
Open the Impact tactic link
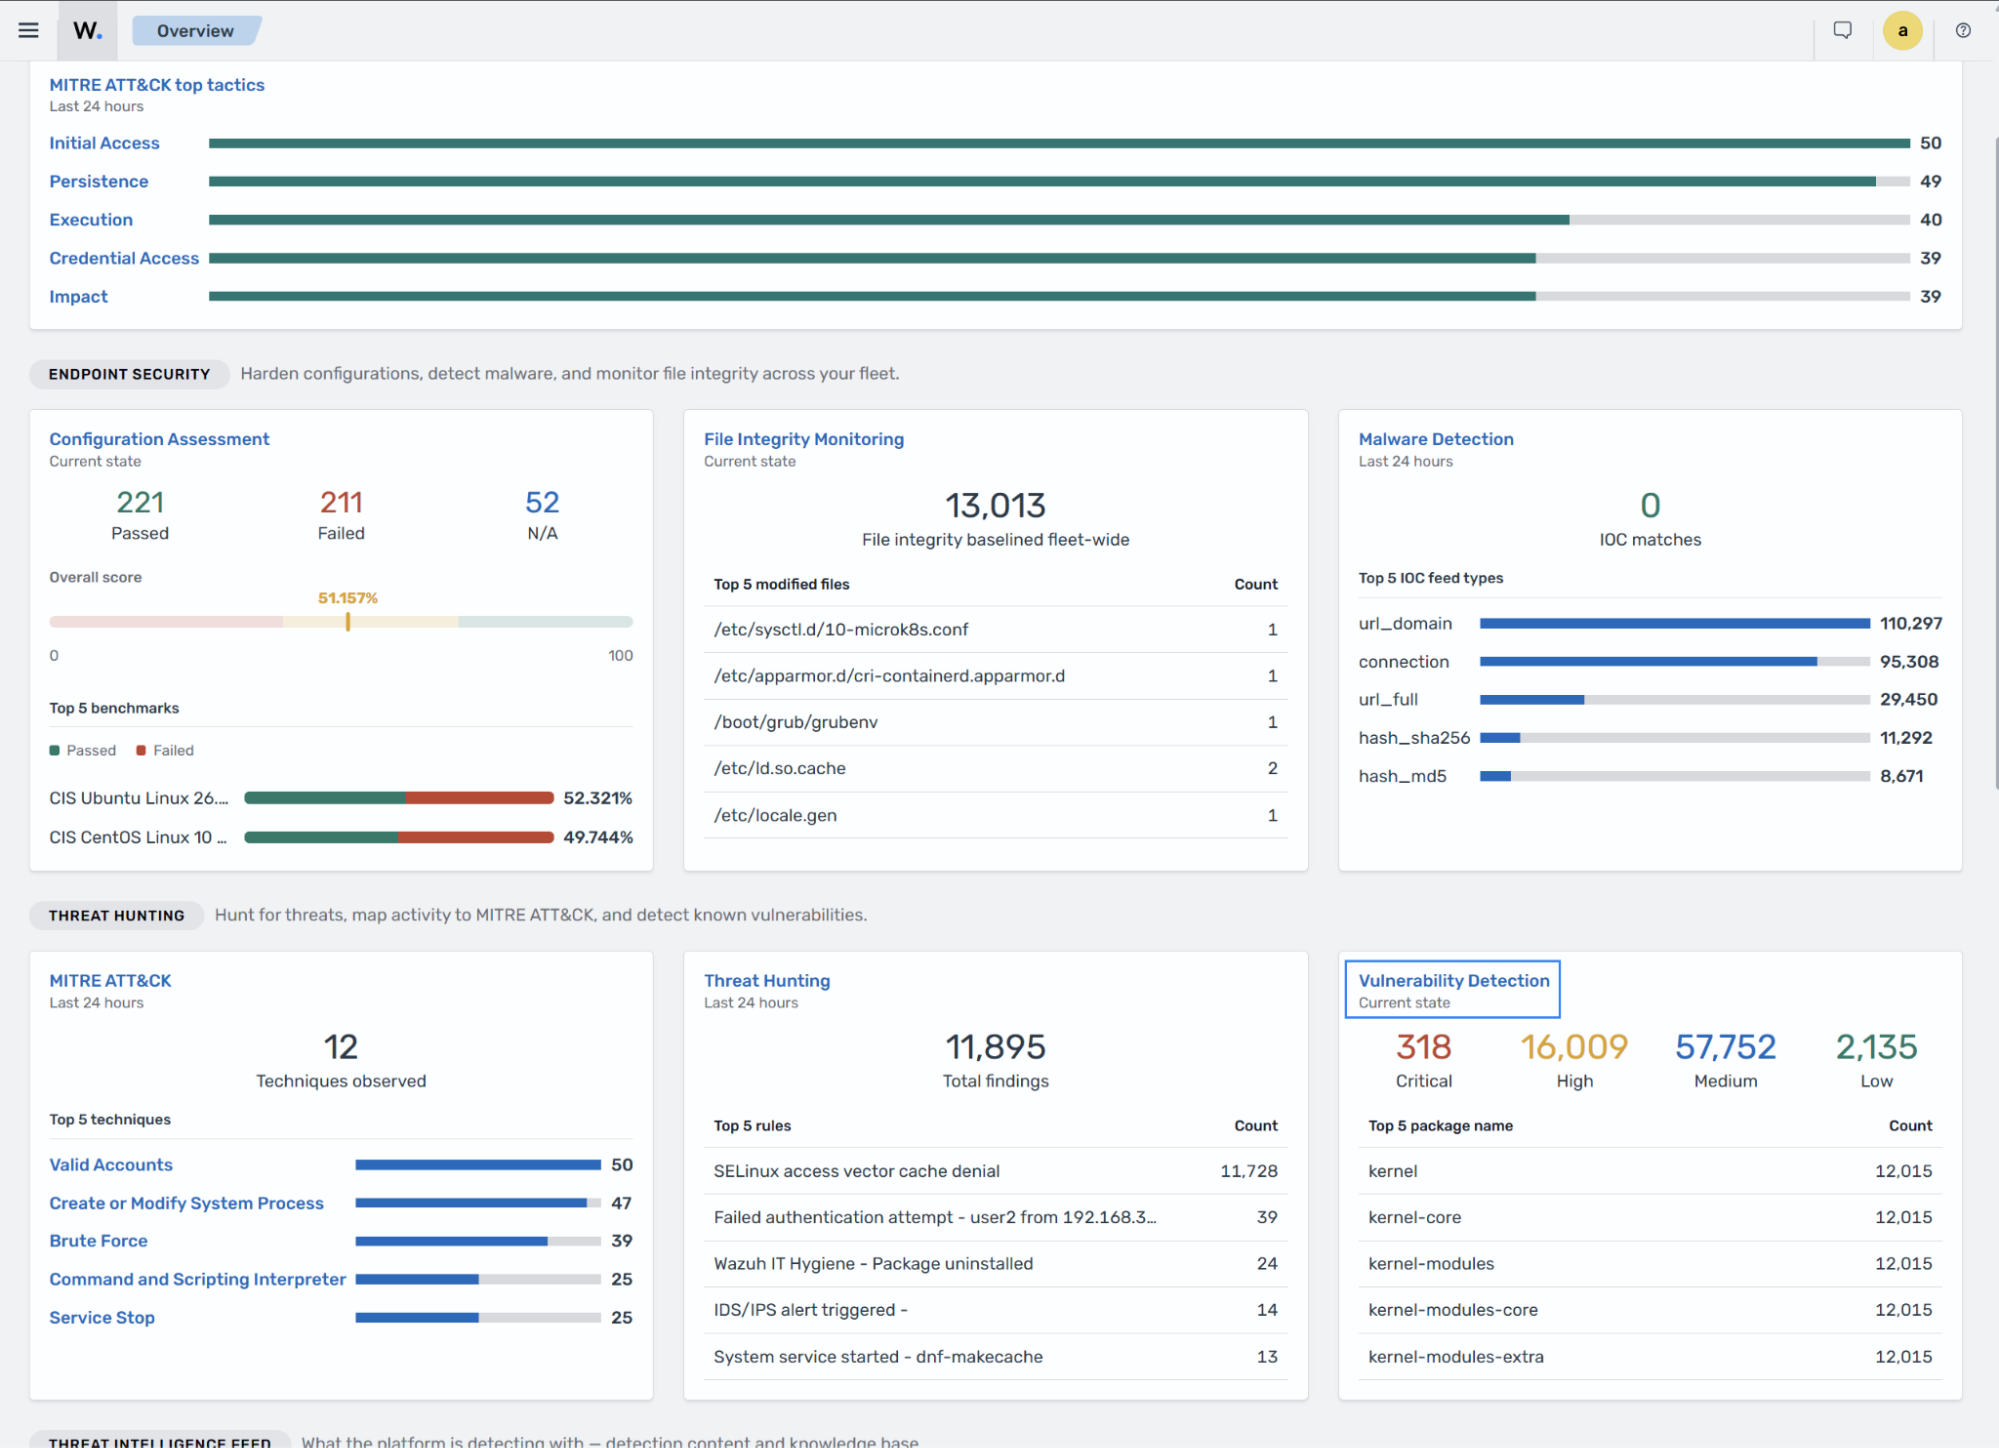[78, 296]
